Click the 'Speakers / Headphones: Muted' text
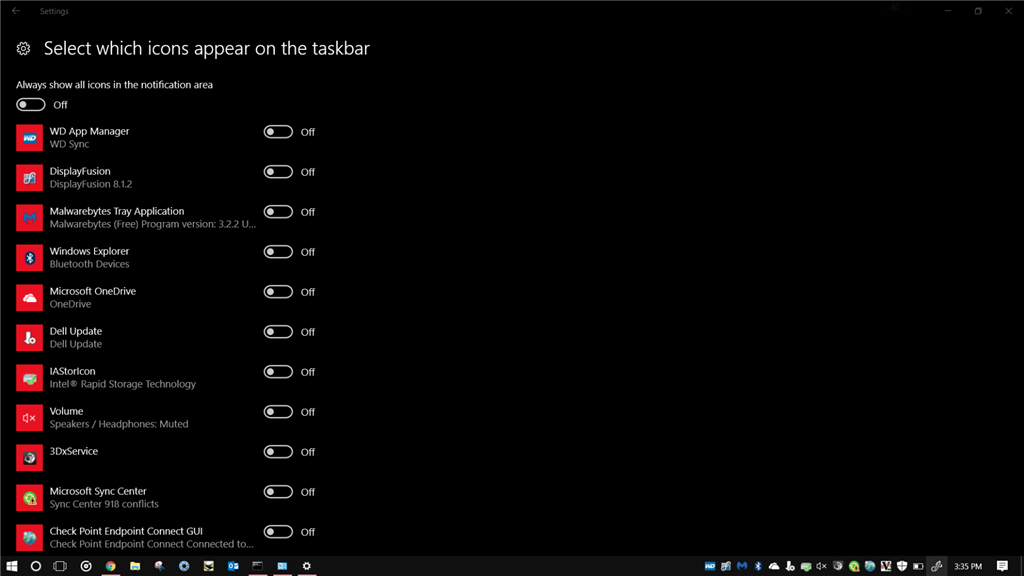1024x576 pixels. tap(119, 424)
